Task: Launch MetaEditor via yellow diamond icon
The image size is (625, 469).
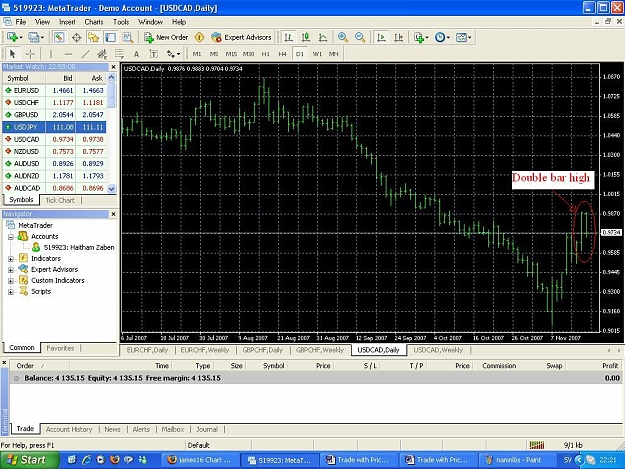Action: [199, 37]
